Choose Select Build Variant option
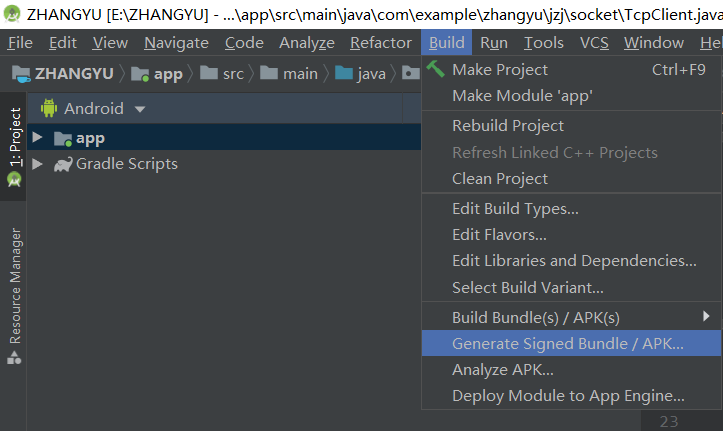This screenshot has width=723, height=431. click(571, 288)
